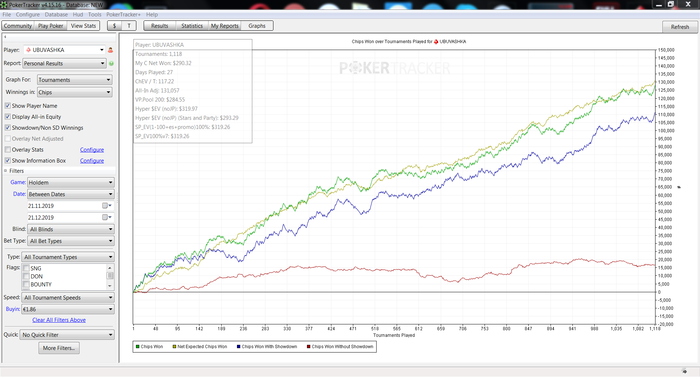The height and width of the screenshot is (377, 700).
Task: Click Configure link next to Overlay Stats
Action: (92, 150)
